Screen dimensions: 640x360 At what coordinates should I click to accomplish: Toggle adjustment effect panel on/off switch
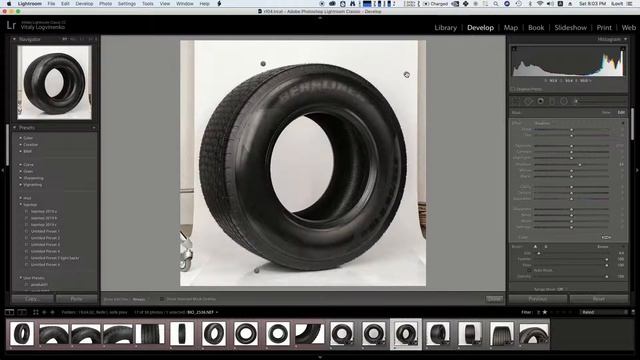click(623, 123)
